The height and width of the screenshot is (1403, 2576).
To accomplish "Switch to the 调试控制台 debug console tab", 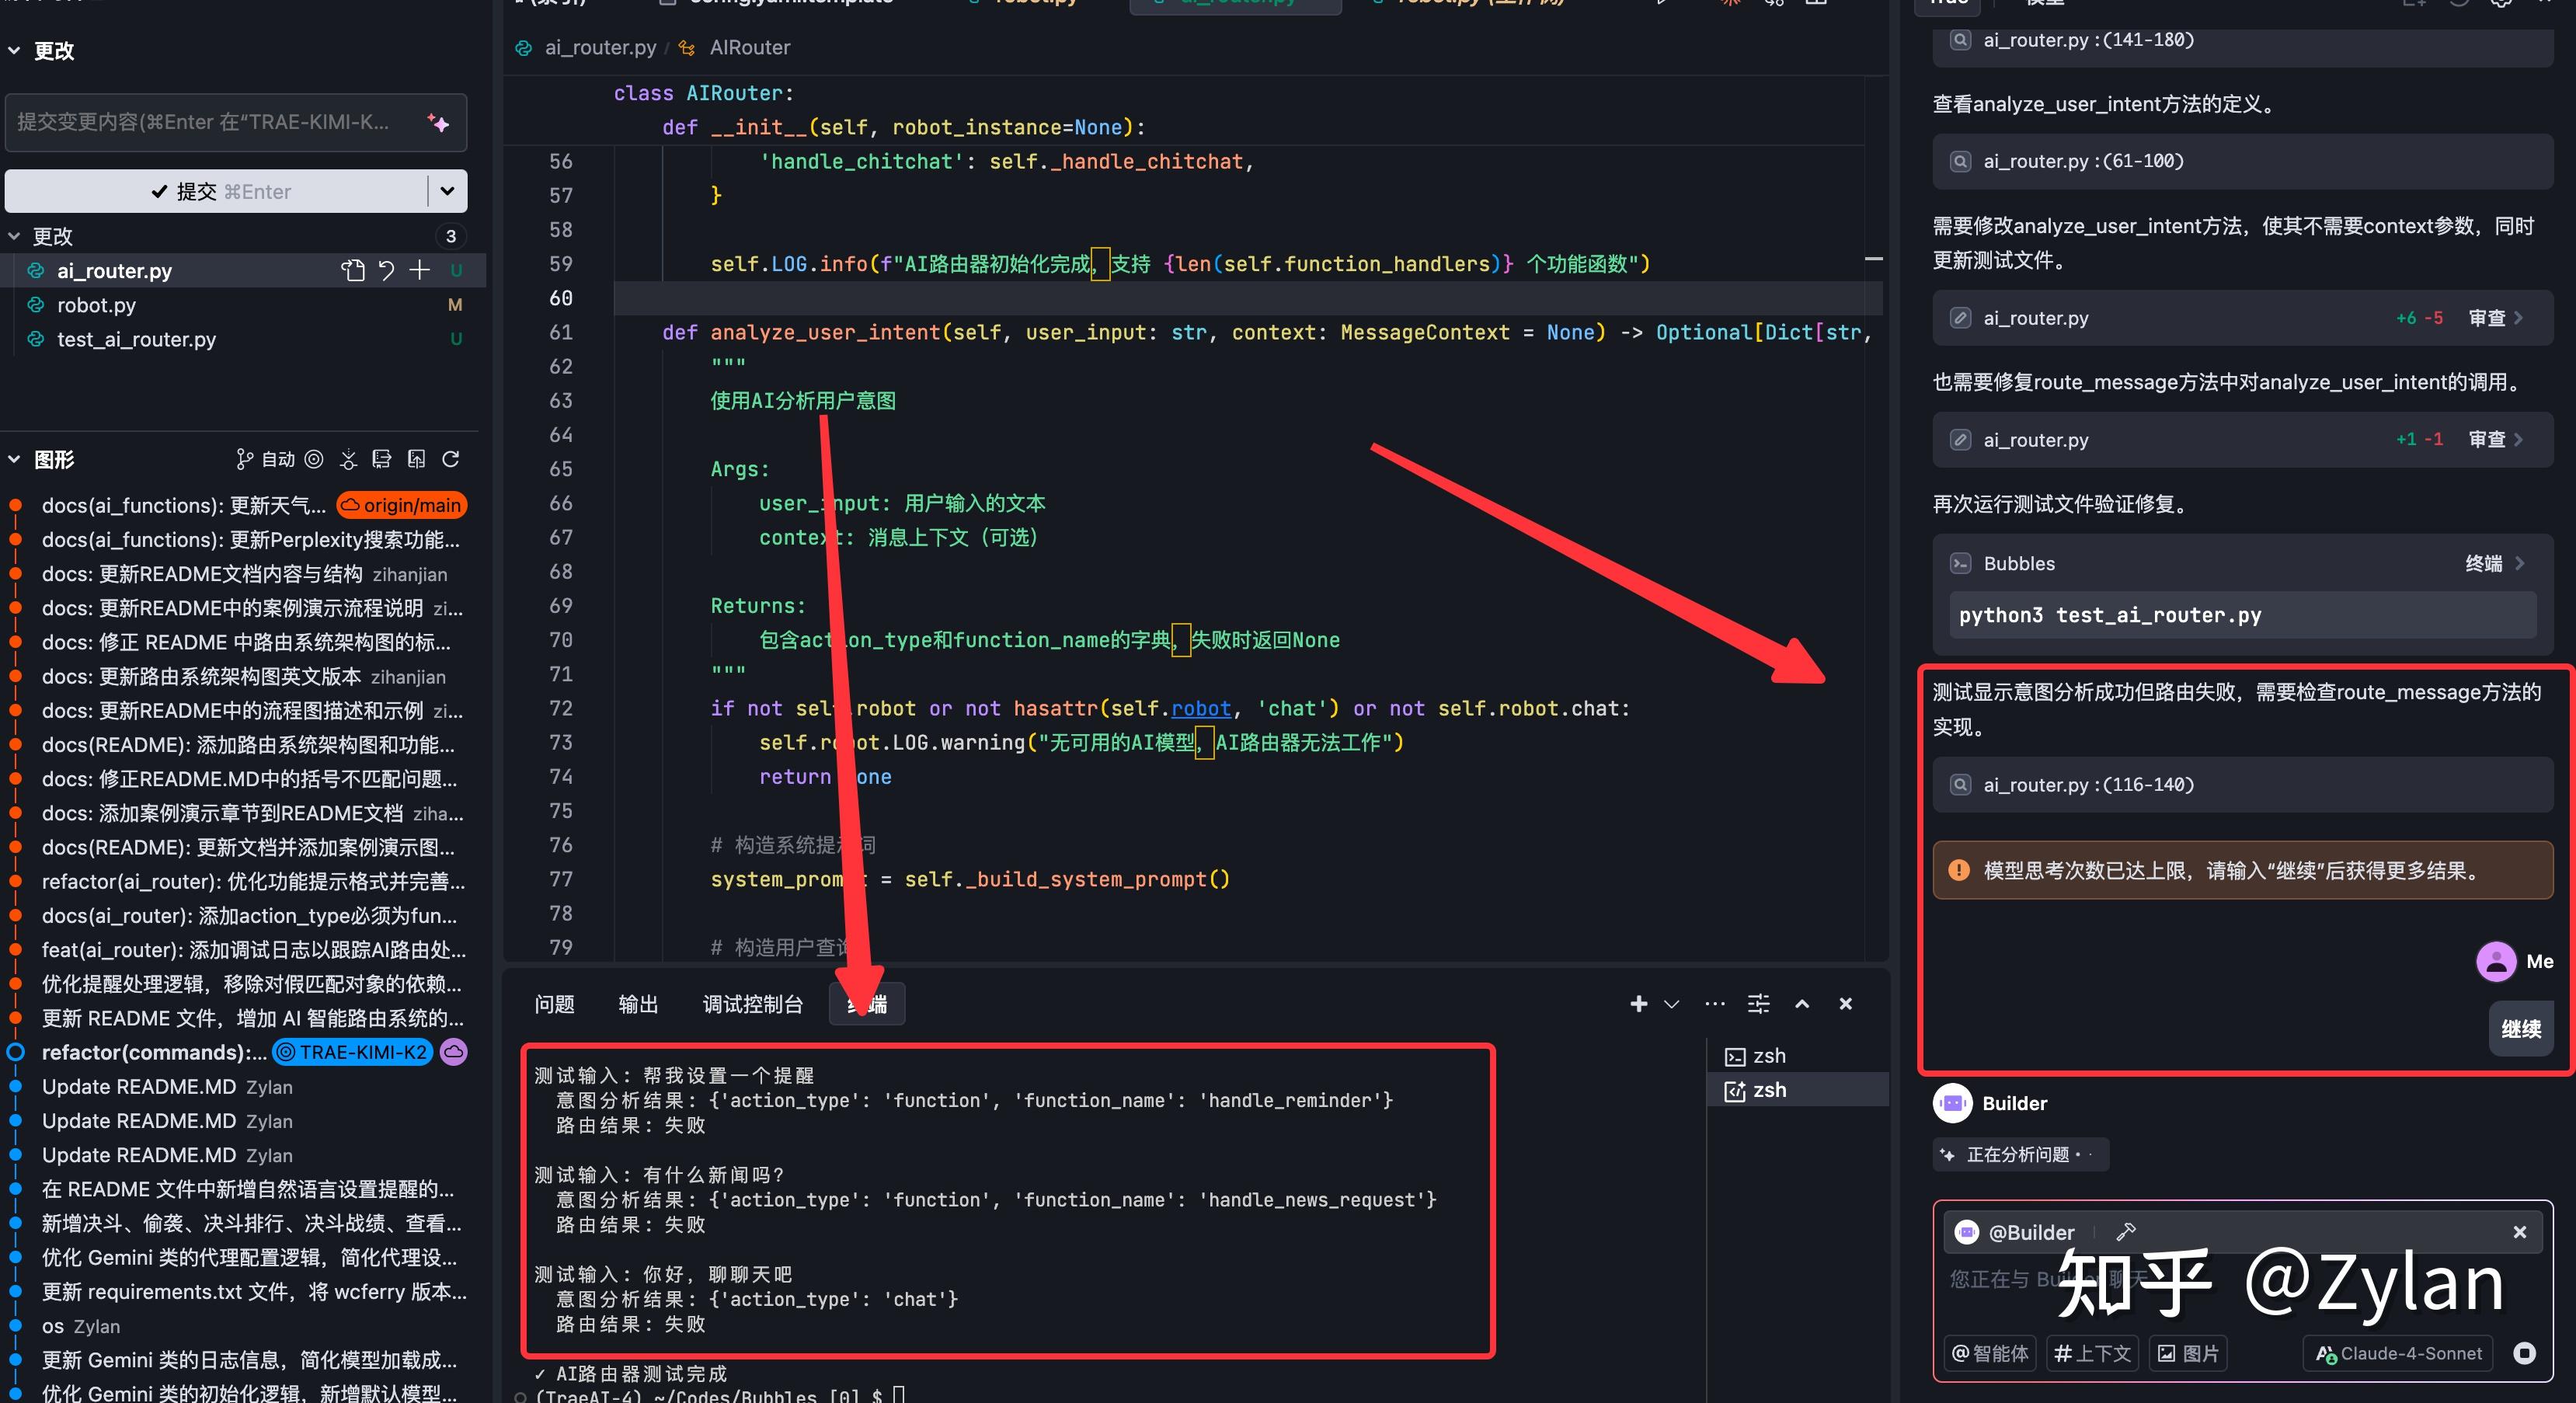I will (x=752, y=1004).
